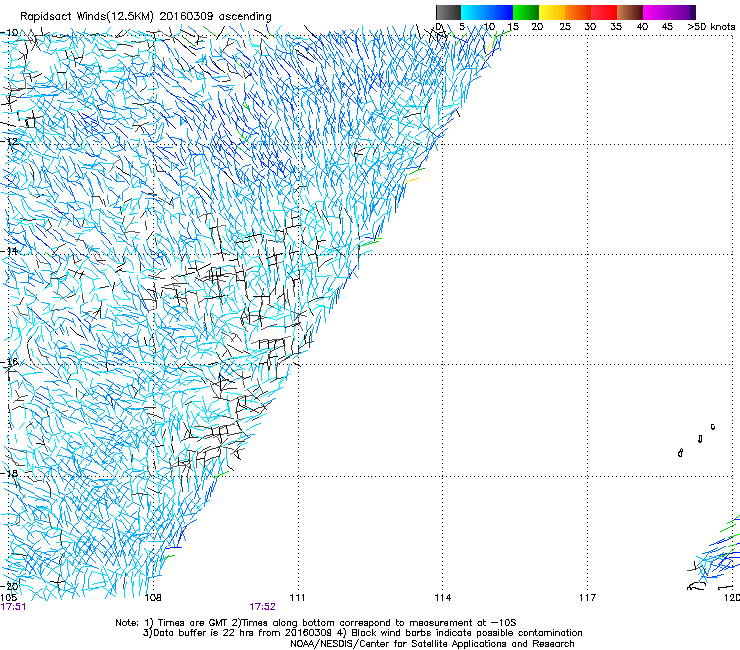Click the '25' legend scale label
Viewport: 740px width, 650px height.
(x=564, y=26)
